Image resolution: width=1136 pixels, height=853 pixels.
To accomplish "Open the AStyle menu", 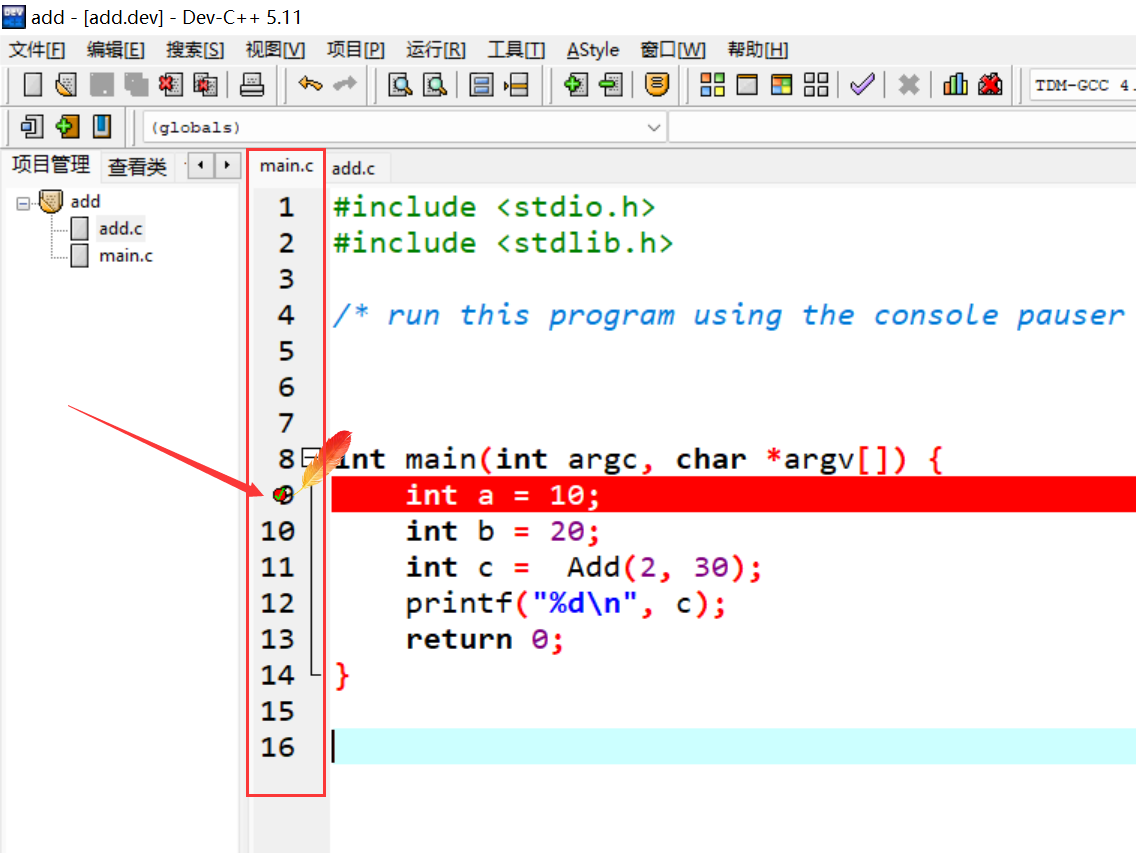I will (593, 50).
